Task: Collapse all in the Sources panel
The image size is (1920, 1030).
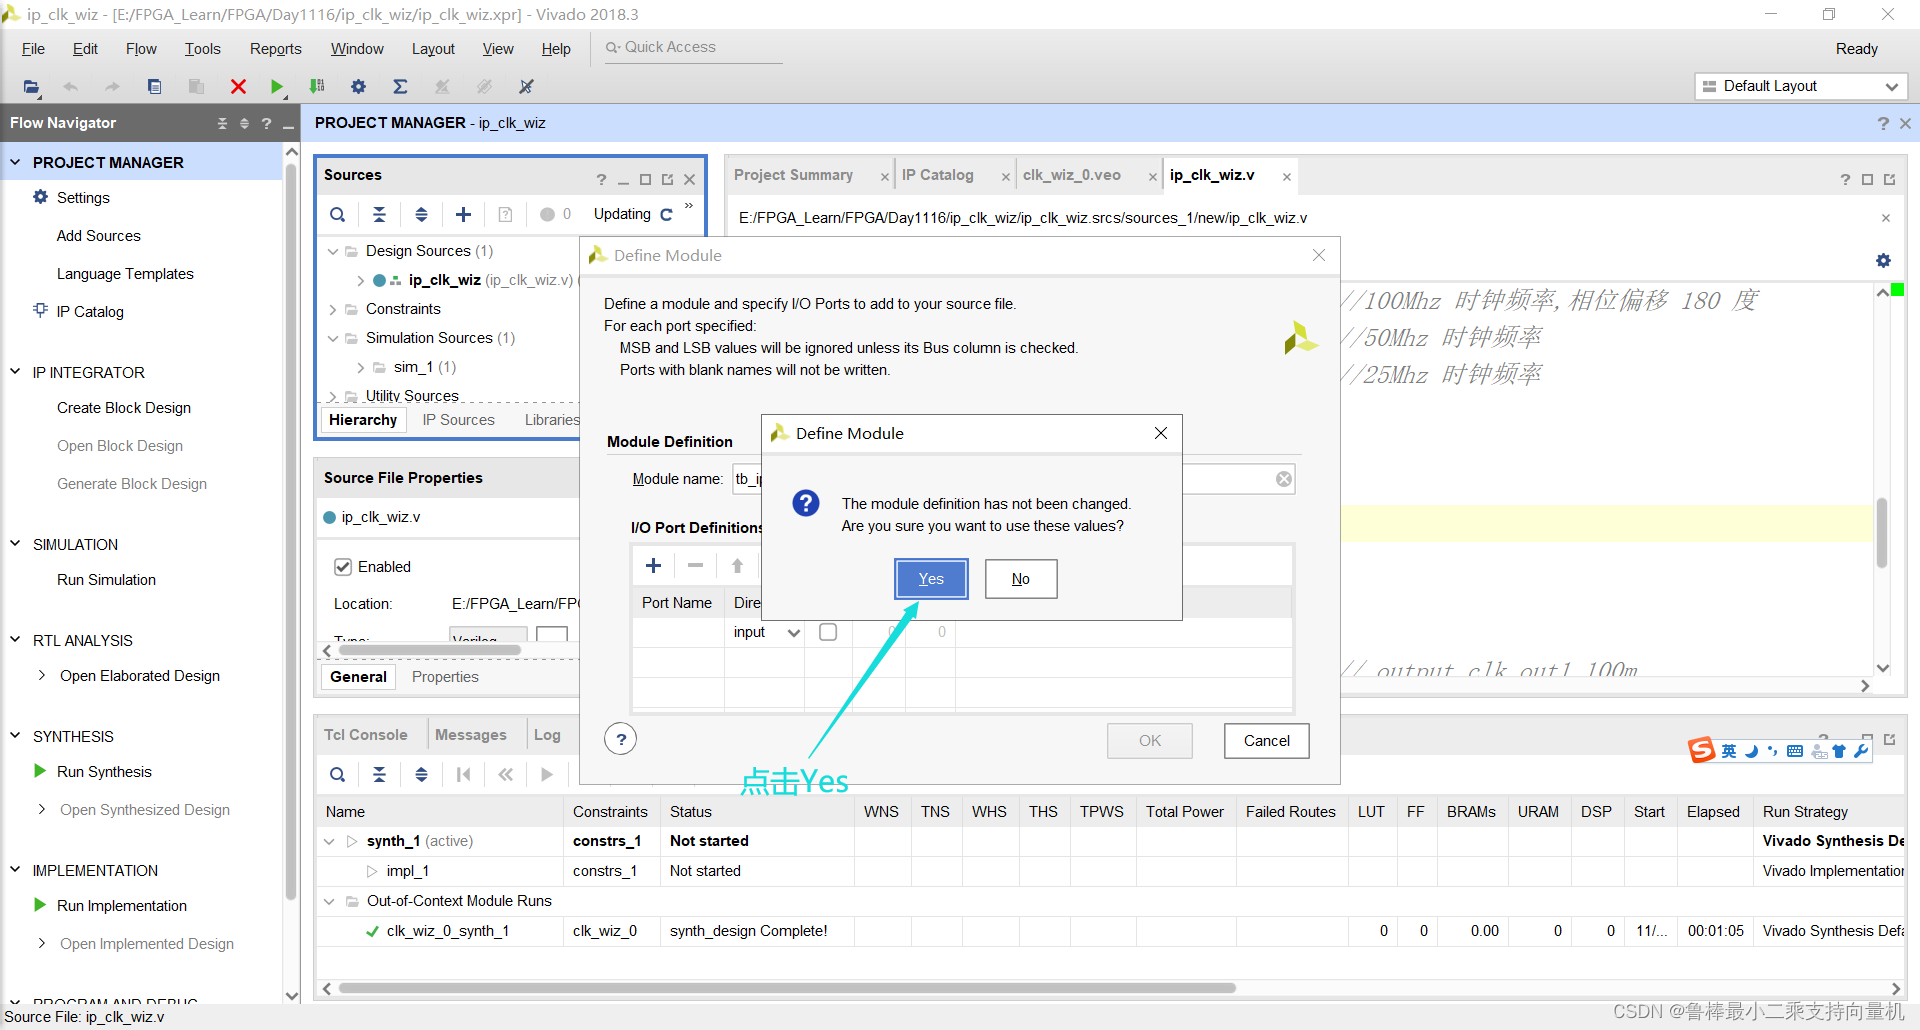Action: point(379,214)
